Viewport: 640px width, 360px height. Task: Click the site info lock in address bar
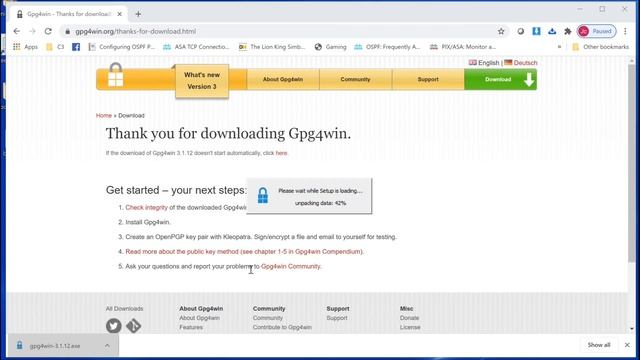[68, 31]
